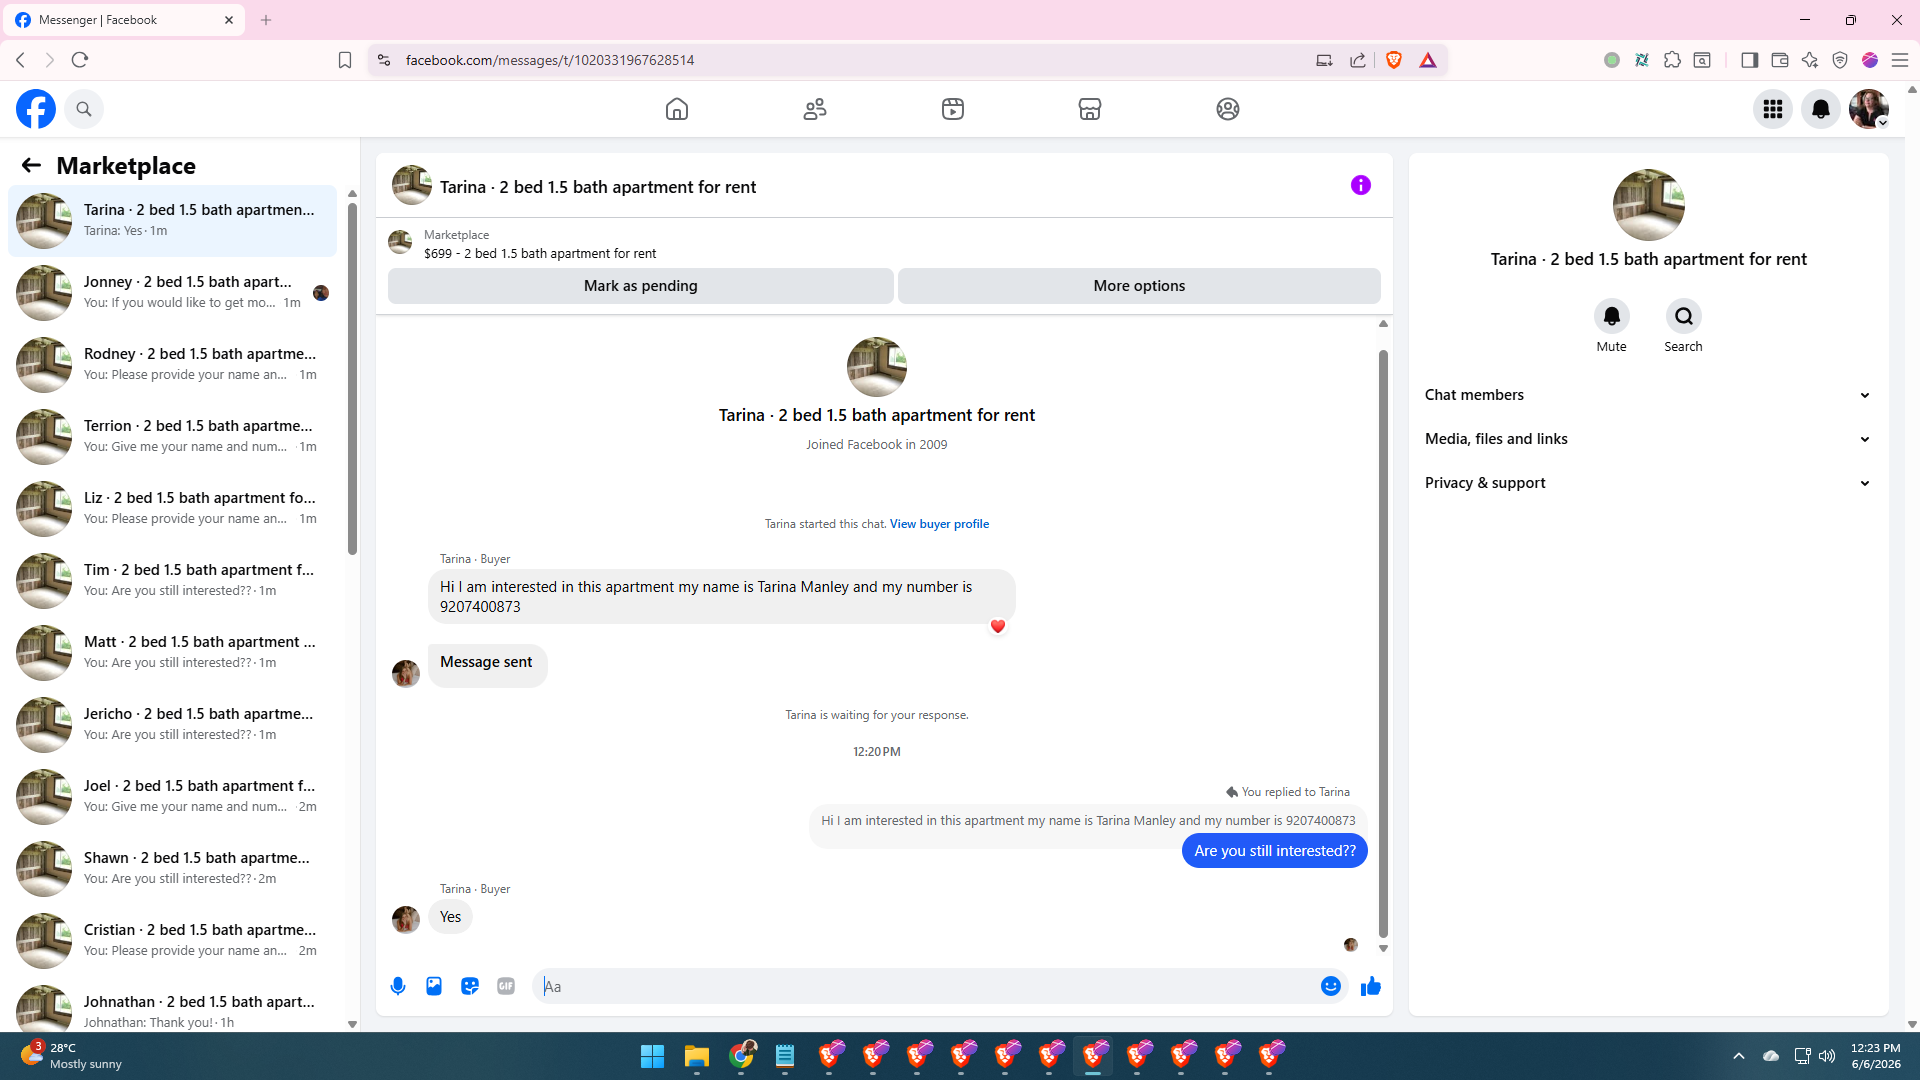Open the Groups icon in top navigation
This screenshot has height=1080, width=1920.
click(1228, 109)
